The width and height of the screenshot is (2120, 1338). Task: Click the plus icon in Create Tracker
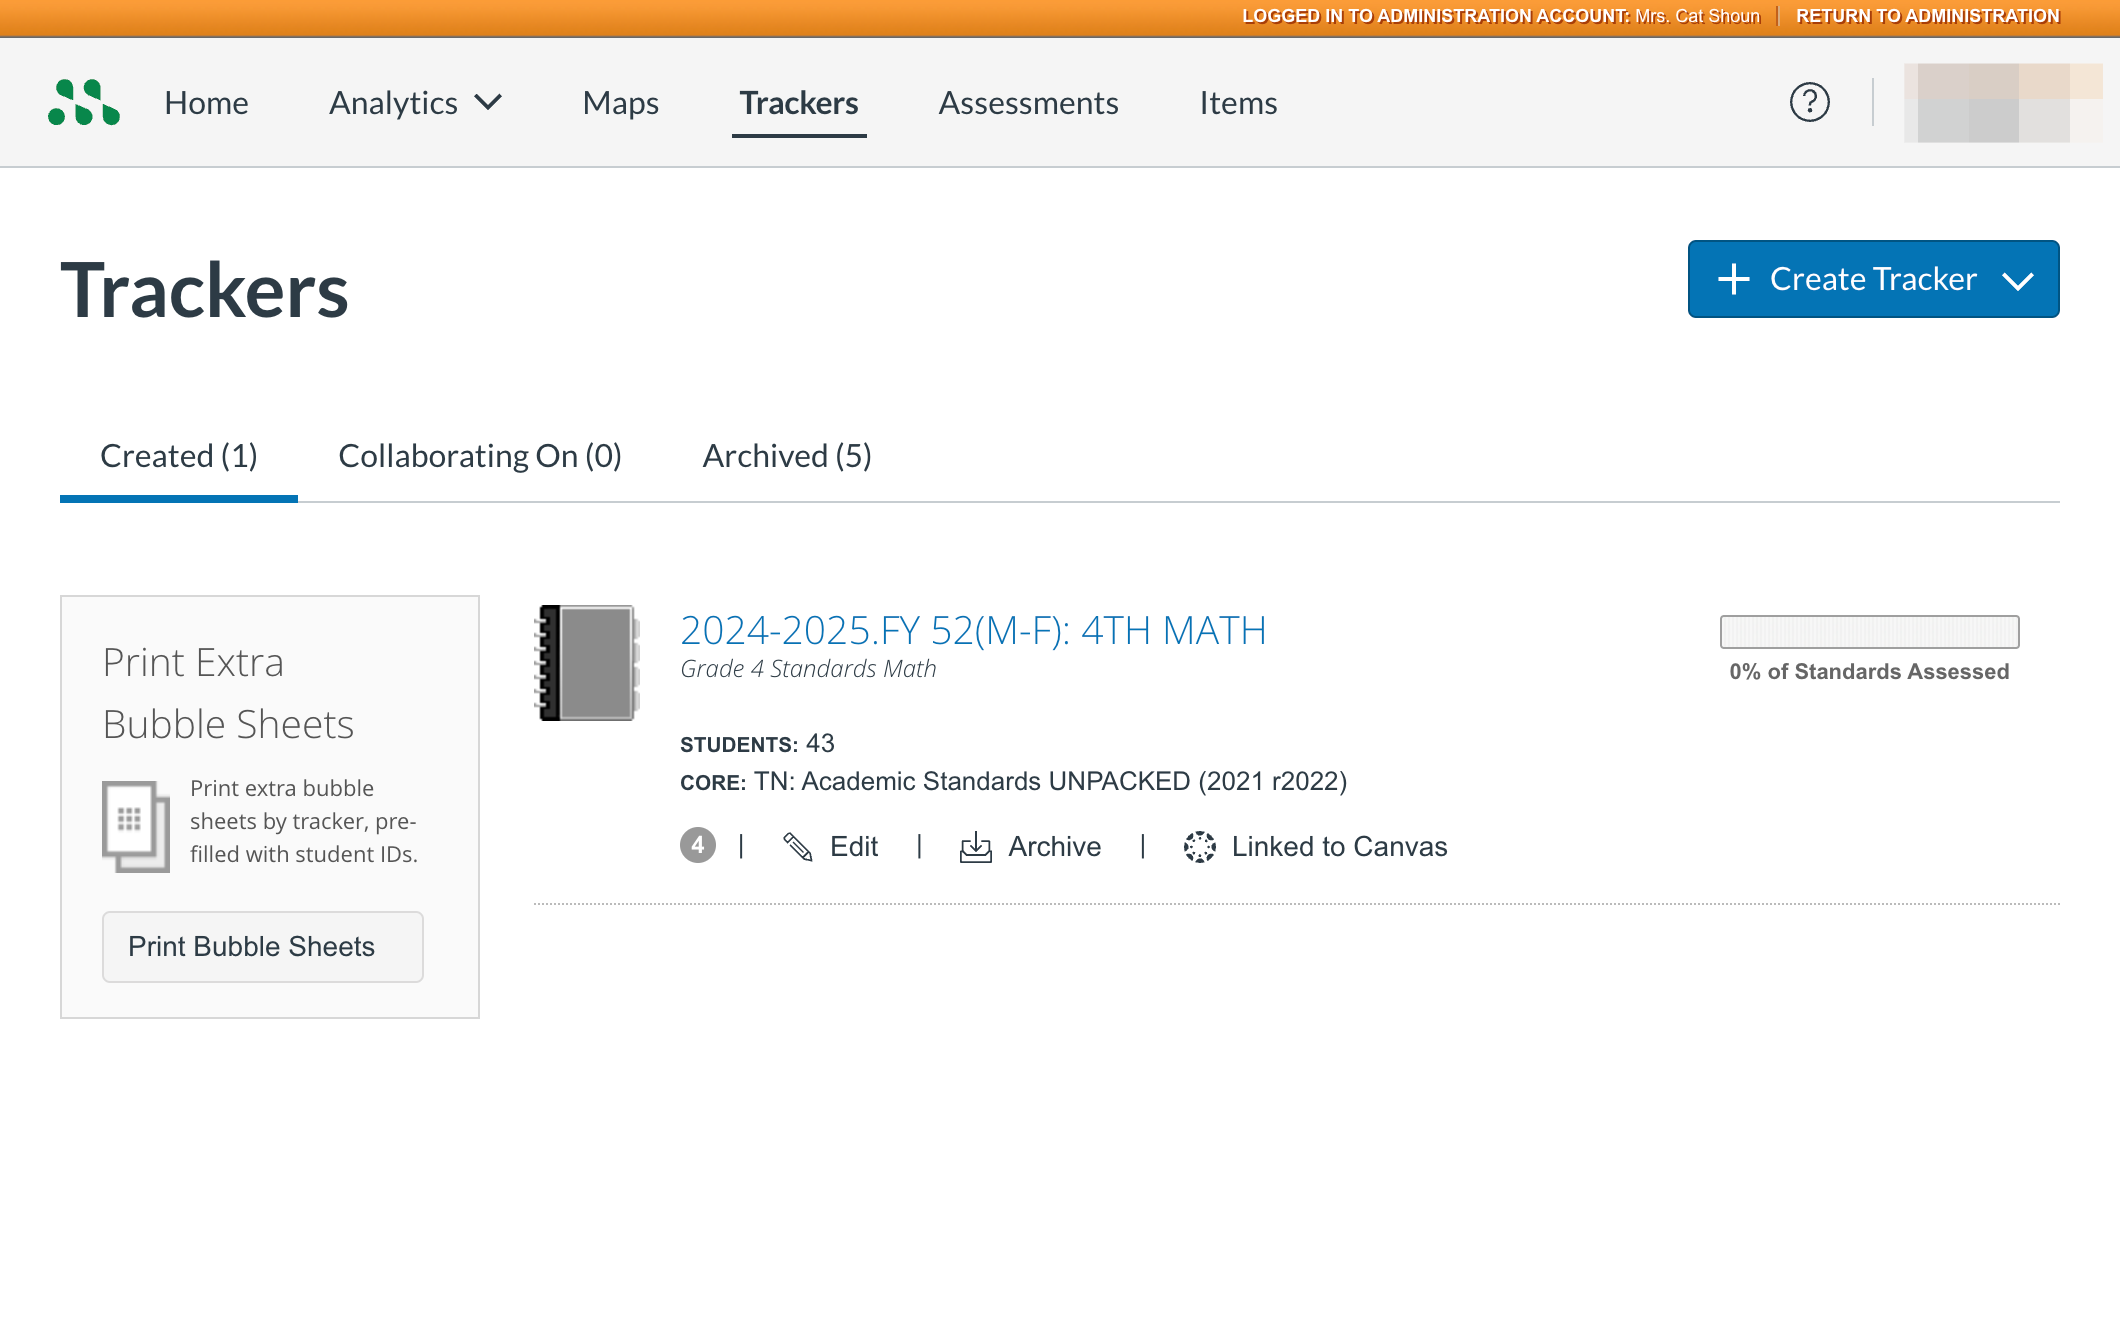[x=1733, y=279]
